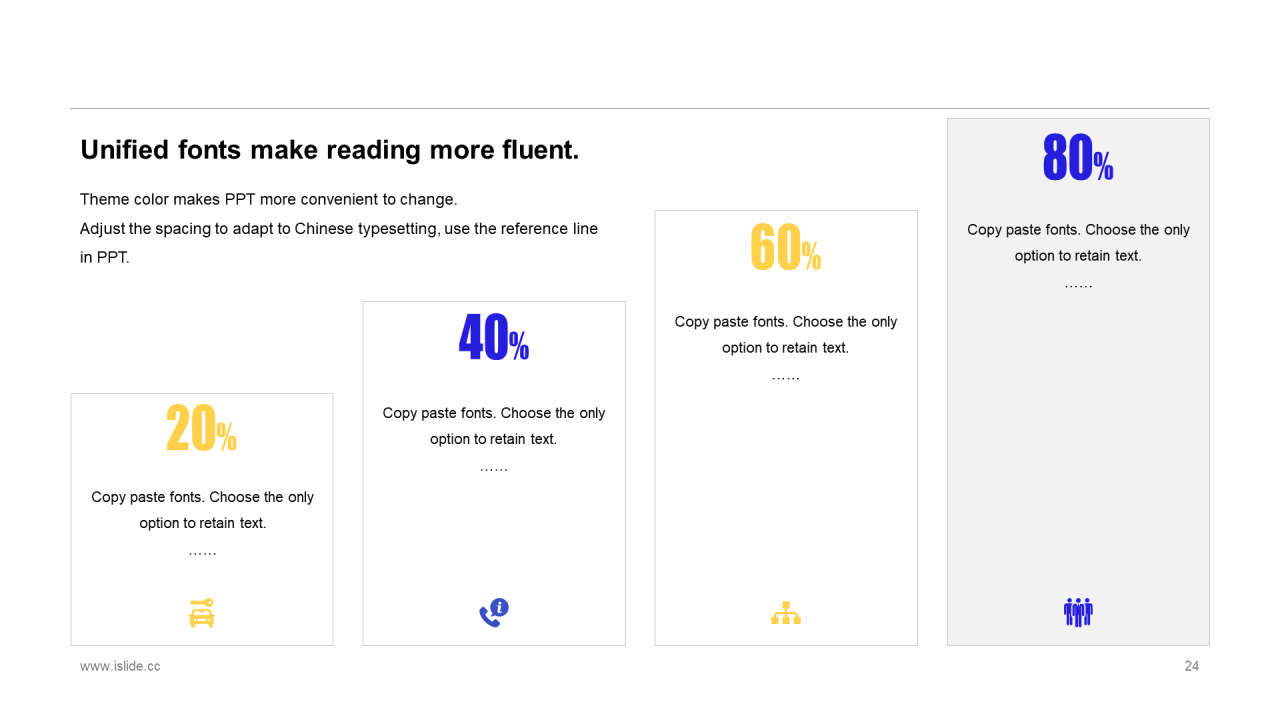The height and width of the screenshot is (720, 1280).
Task: Click the page number 24
Action: click(1191, 666)
